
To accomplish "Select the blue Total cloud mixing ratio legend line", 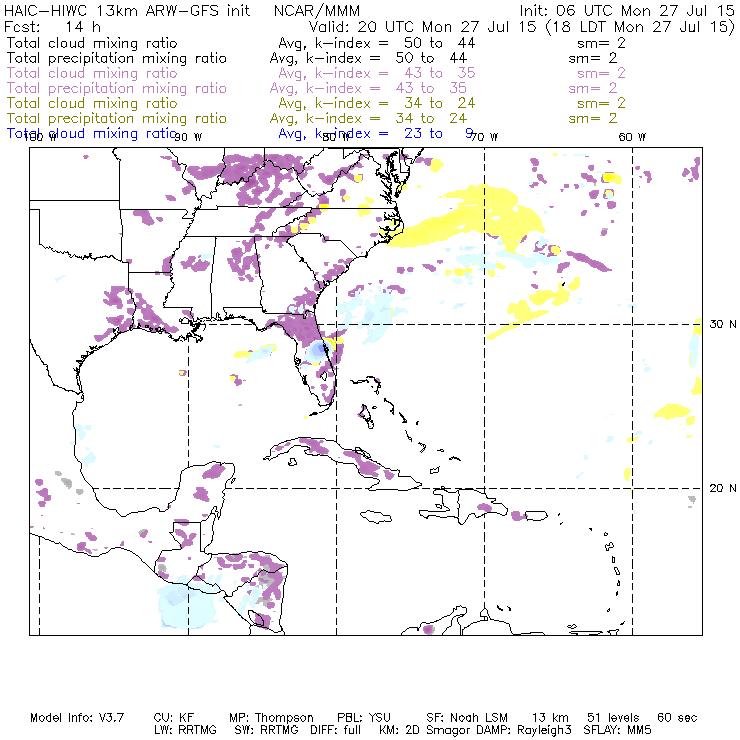I will coord(92,134).
